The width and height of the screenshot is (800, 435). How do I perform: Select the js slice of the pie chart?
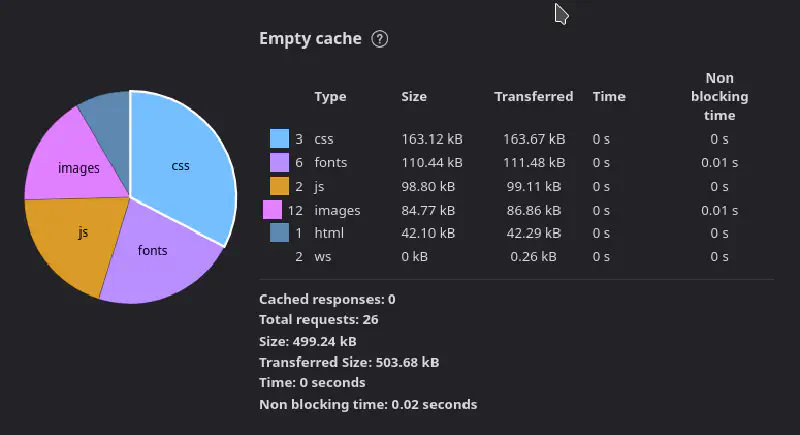[82, 235]
